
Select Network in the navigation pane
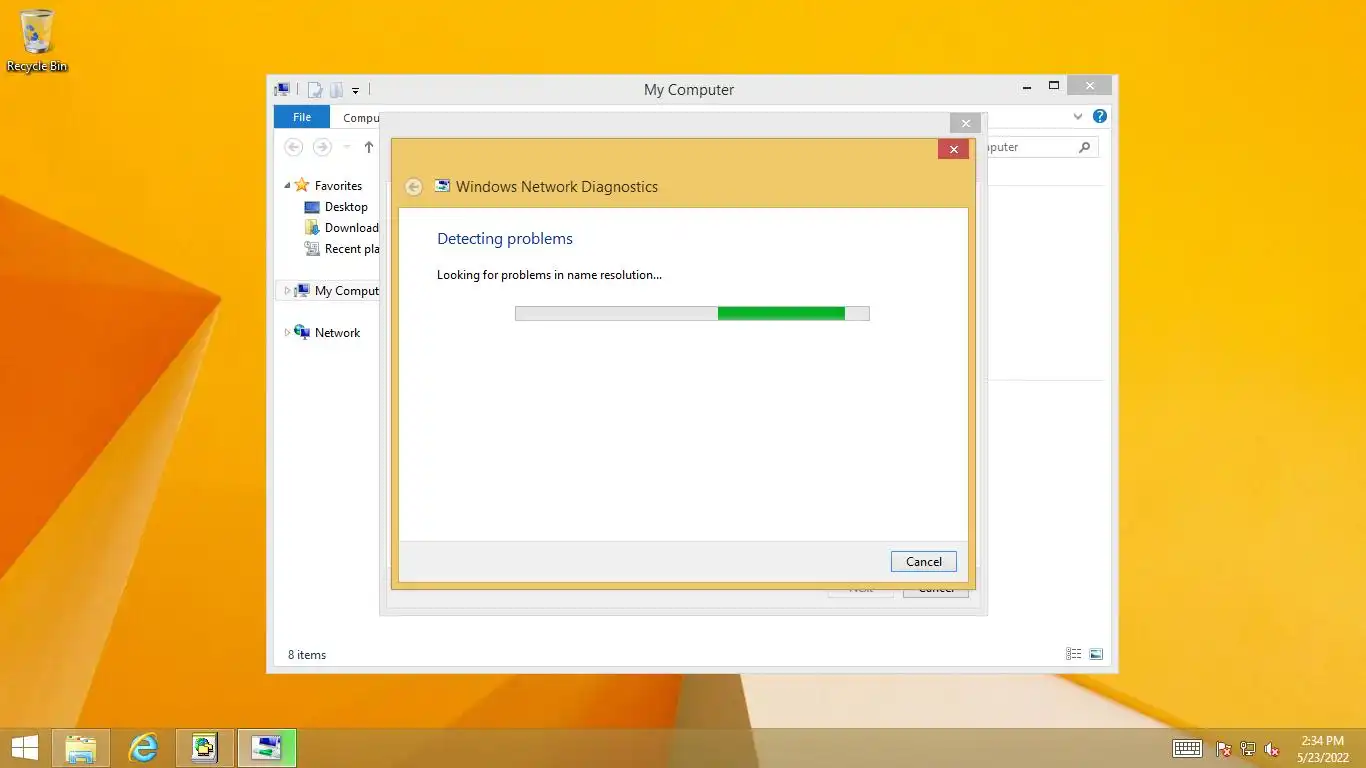337,333
